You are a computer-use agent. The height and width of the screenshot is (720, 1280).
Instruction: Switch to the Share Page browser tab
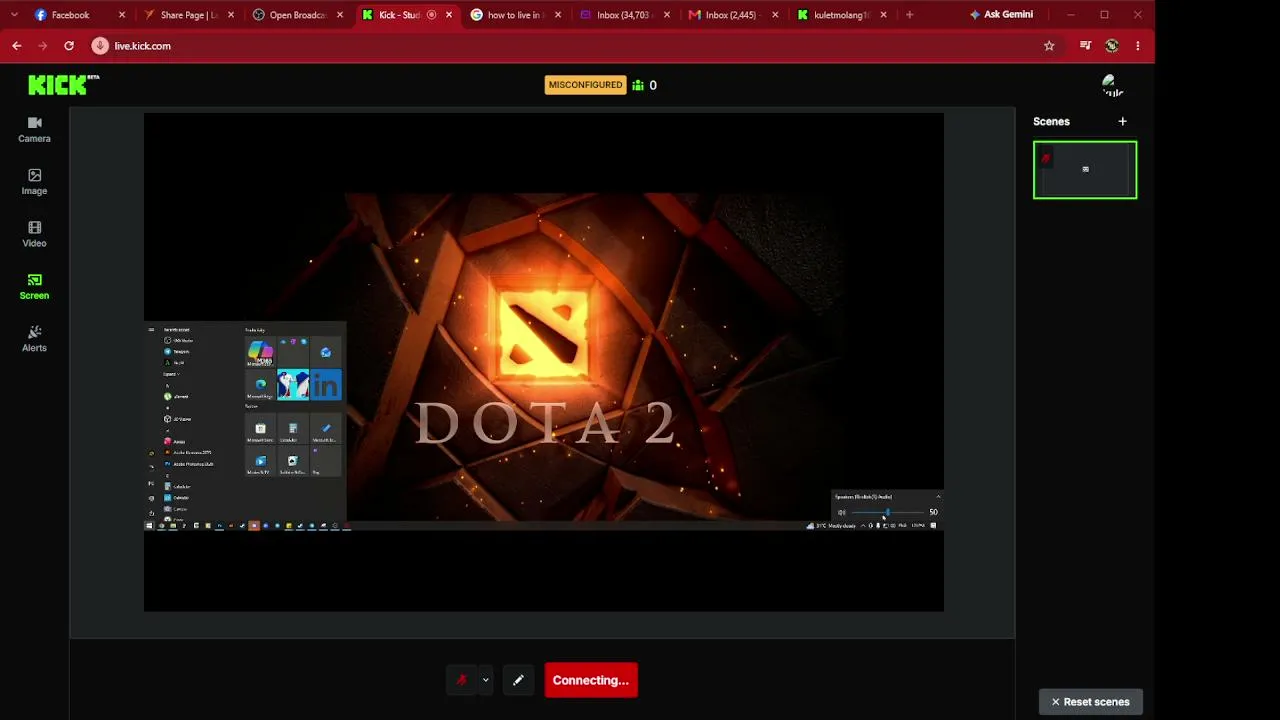188,15
